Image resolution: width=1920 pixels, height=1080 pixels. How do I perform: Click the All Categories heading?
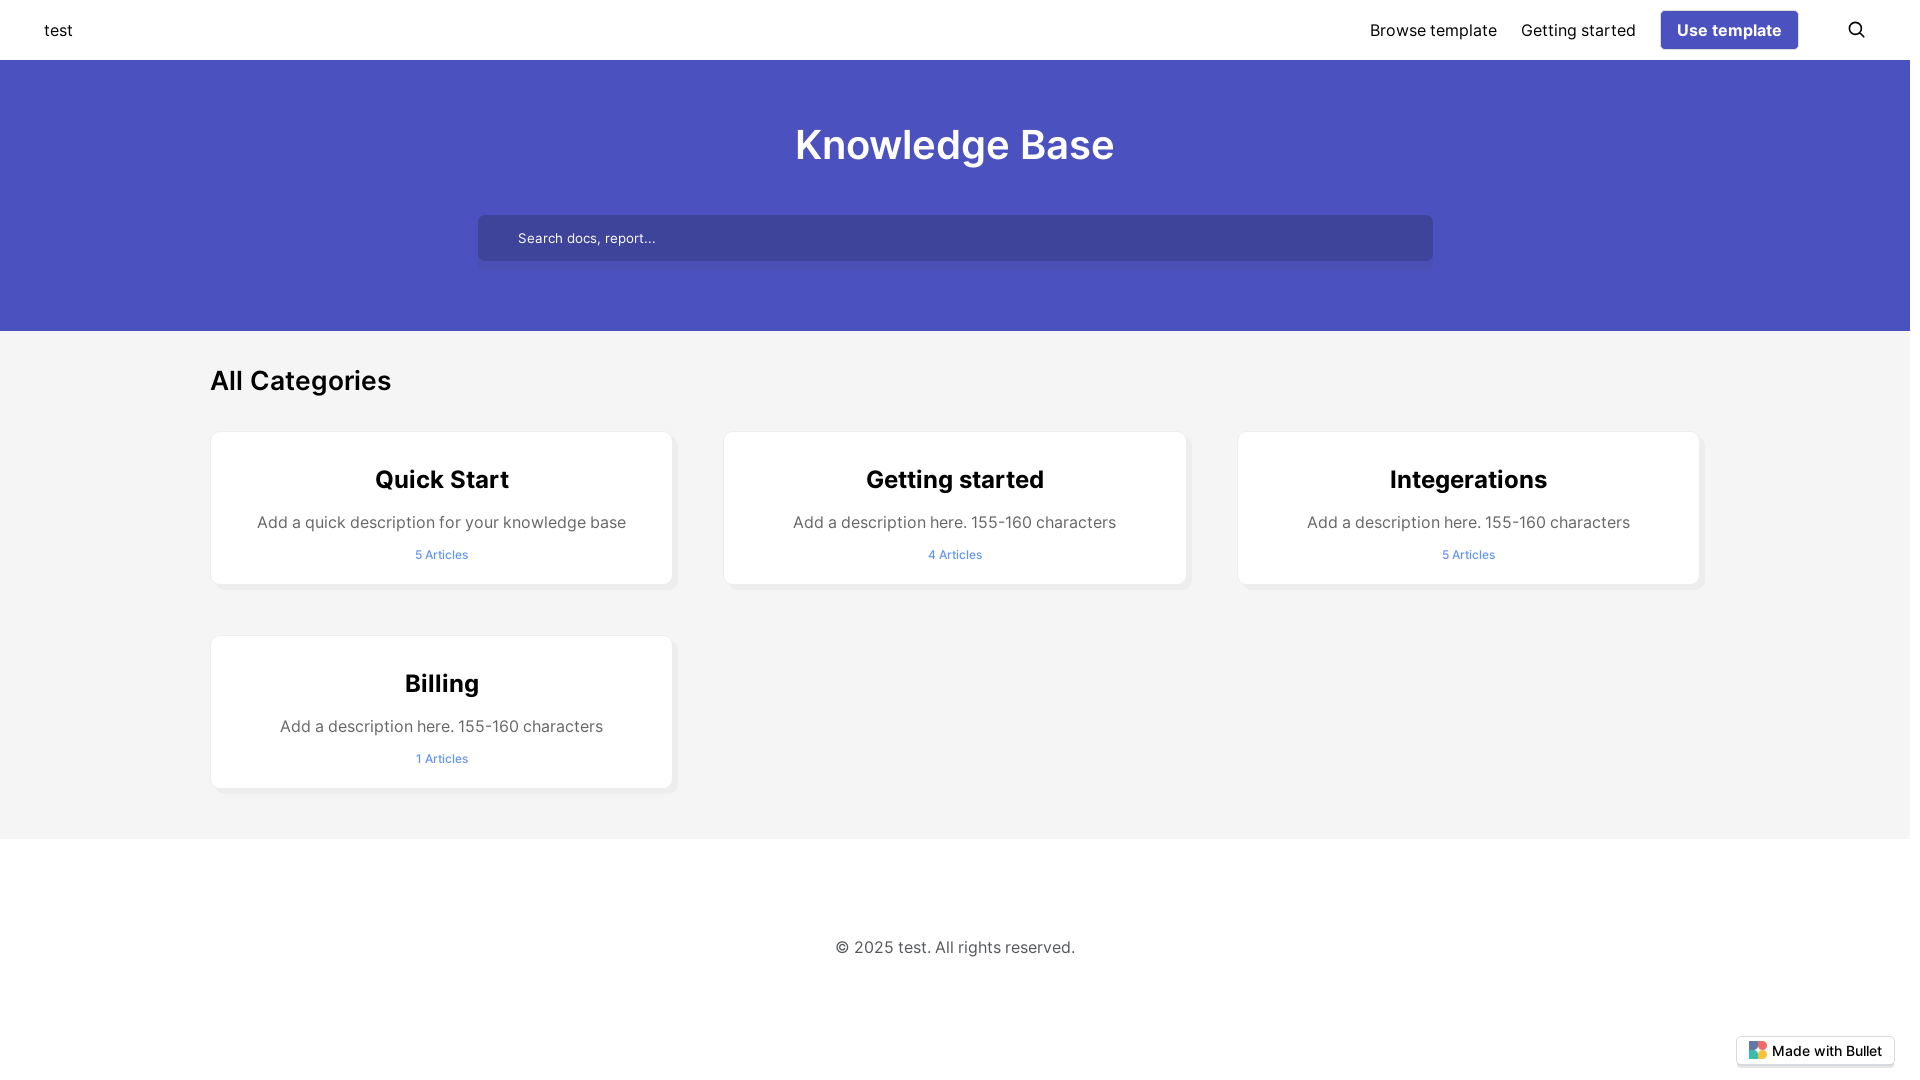[x=300, y=381]
